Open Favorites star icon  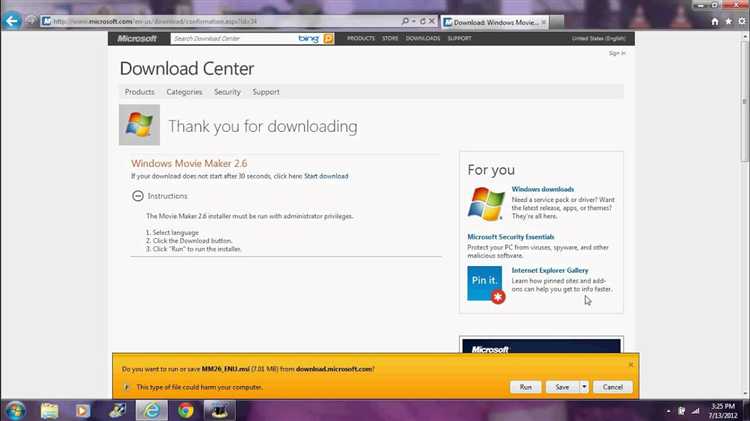click(728, 22)
